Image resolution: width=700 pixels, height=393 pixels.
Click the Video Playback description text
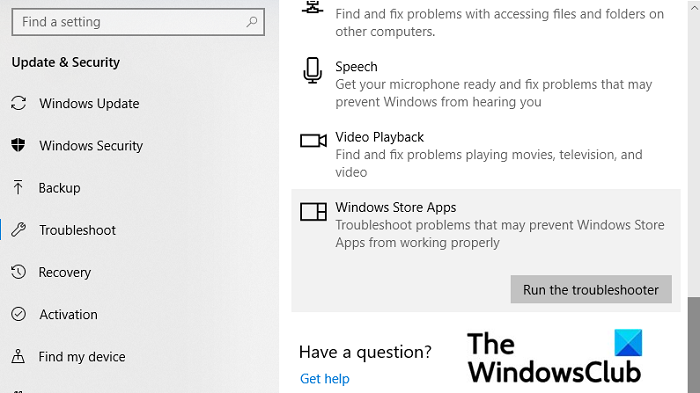[x=489, y=163]
